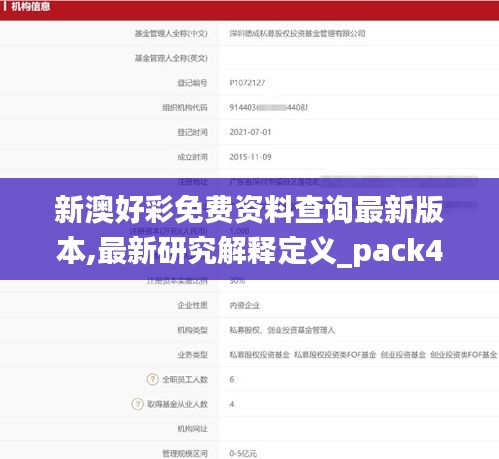Click the 机构网址 label
Image resolution: width=499 pixels, height=459 pixels.
point(192,429)
